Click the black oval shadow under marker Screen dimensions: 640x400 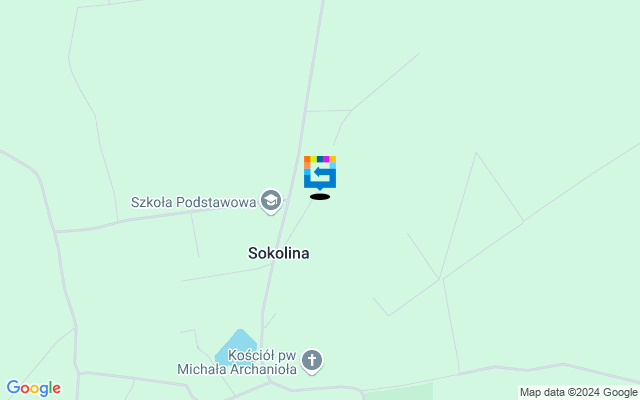pos(320,197)
